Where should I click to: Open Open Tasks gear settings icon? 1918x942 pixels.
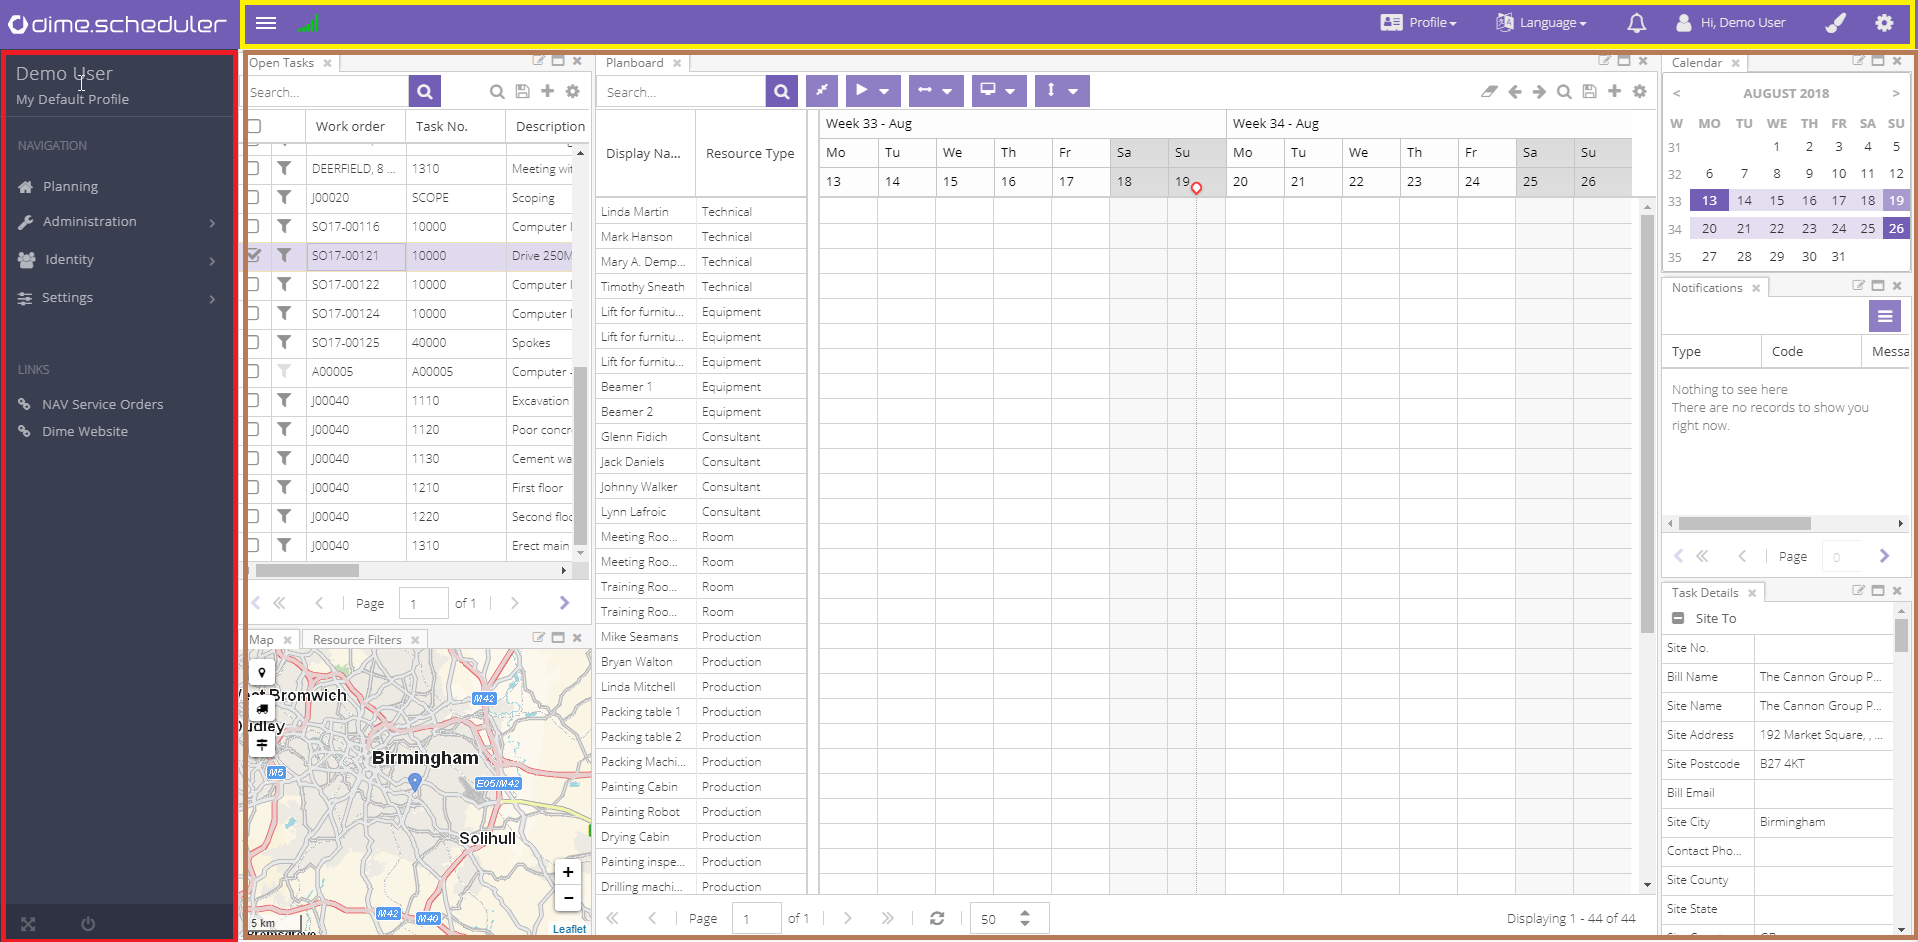[x=572, y=91]
